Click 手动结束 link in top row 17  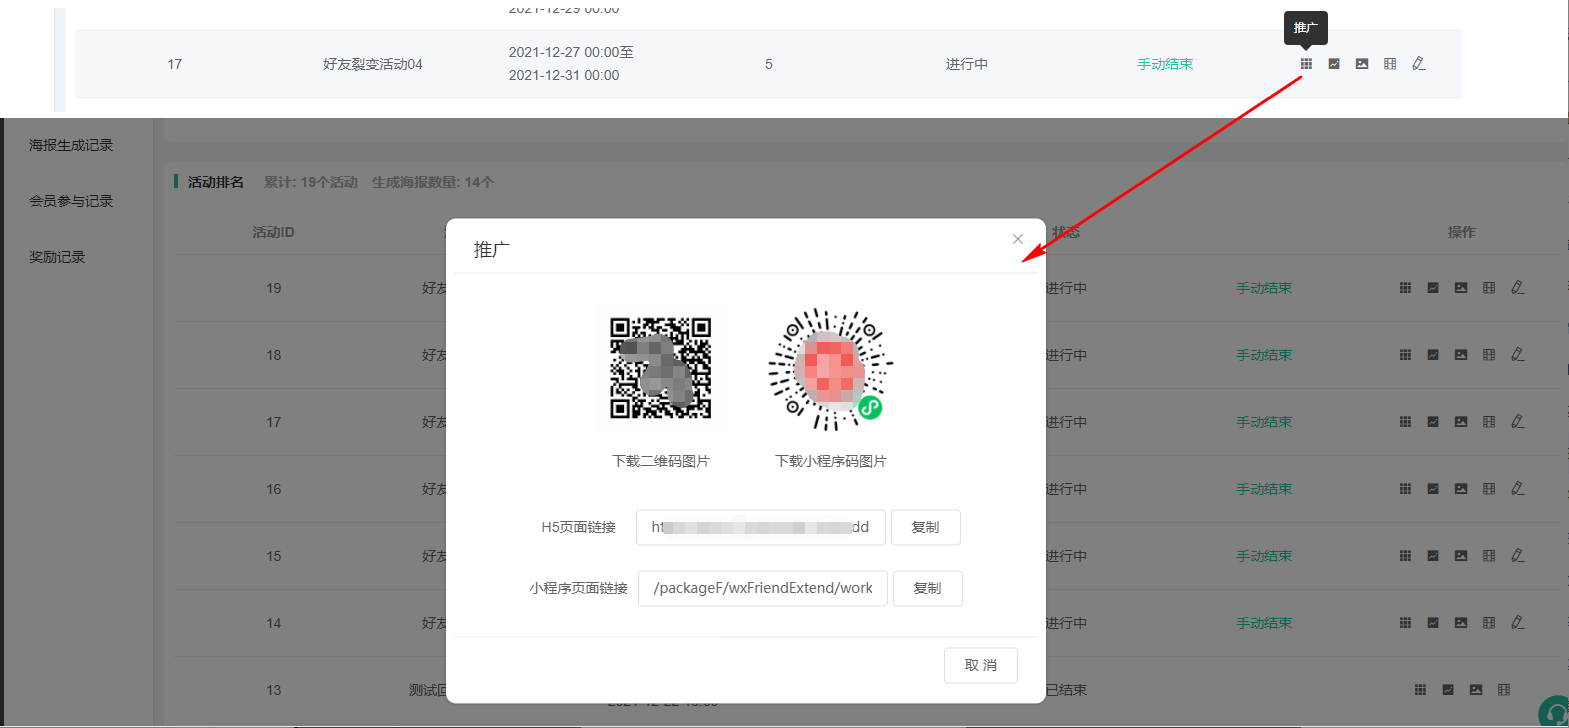1165,64
